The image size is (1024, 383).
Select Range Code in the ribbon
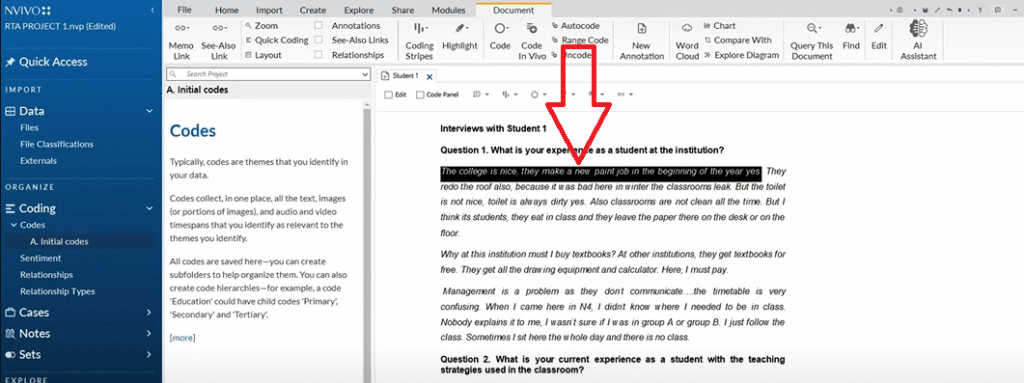(x=580, y=41)
